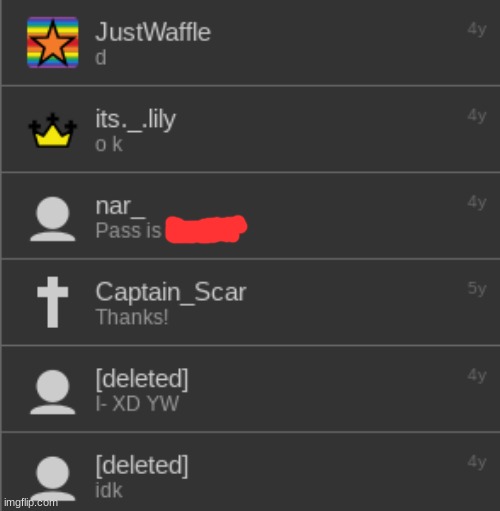The height and width of the screenshot is (511, 500).
Task: Click the 5y timestamp on Captain_Scar's row
Action: coord(477,288)
